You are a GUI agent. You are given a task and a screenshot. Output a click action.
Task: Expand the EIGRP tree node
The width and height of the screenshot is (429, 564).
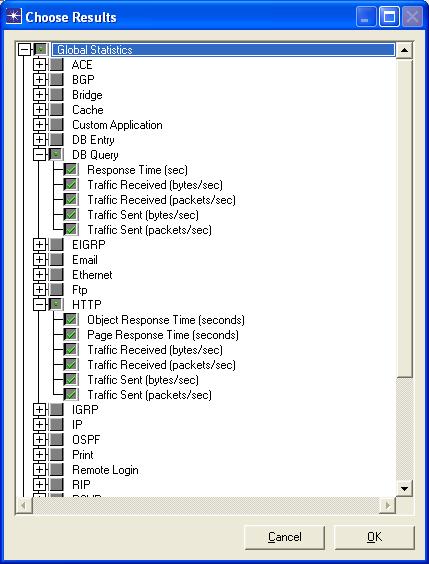click(x=40, y=245)
